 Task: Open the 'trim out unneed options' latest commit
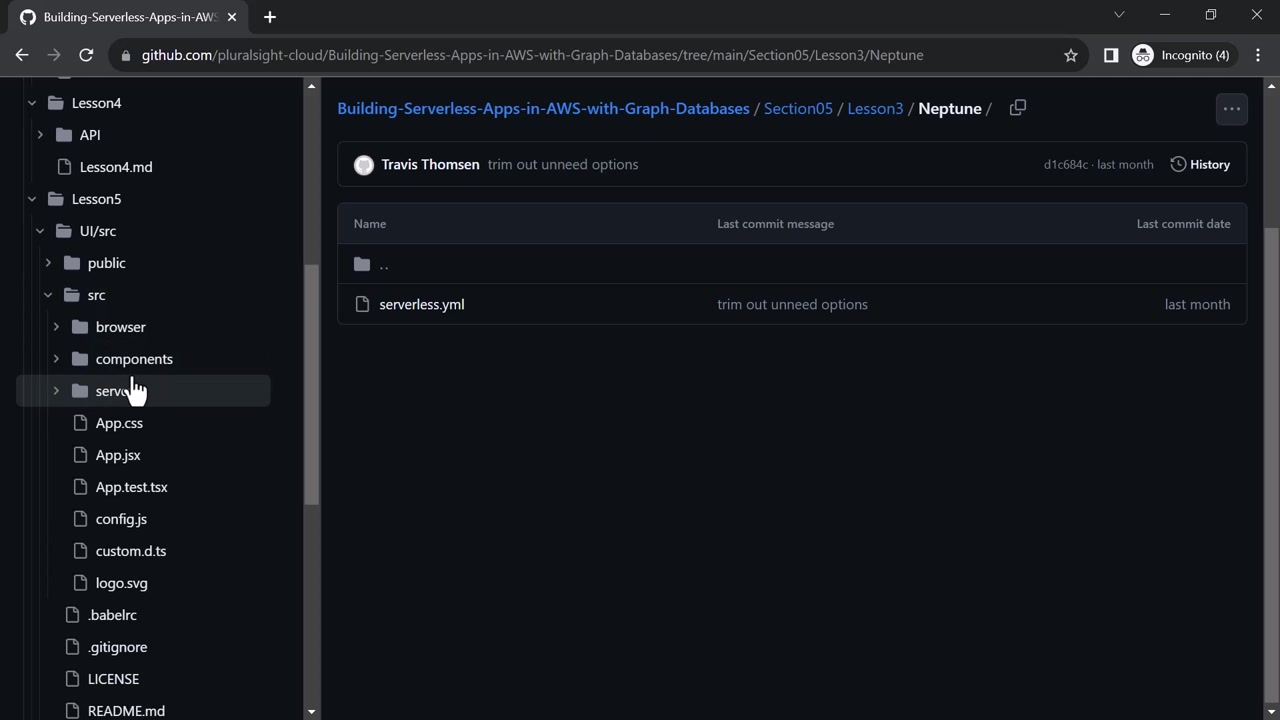[x=563, y=164]
